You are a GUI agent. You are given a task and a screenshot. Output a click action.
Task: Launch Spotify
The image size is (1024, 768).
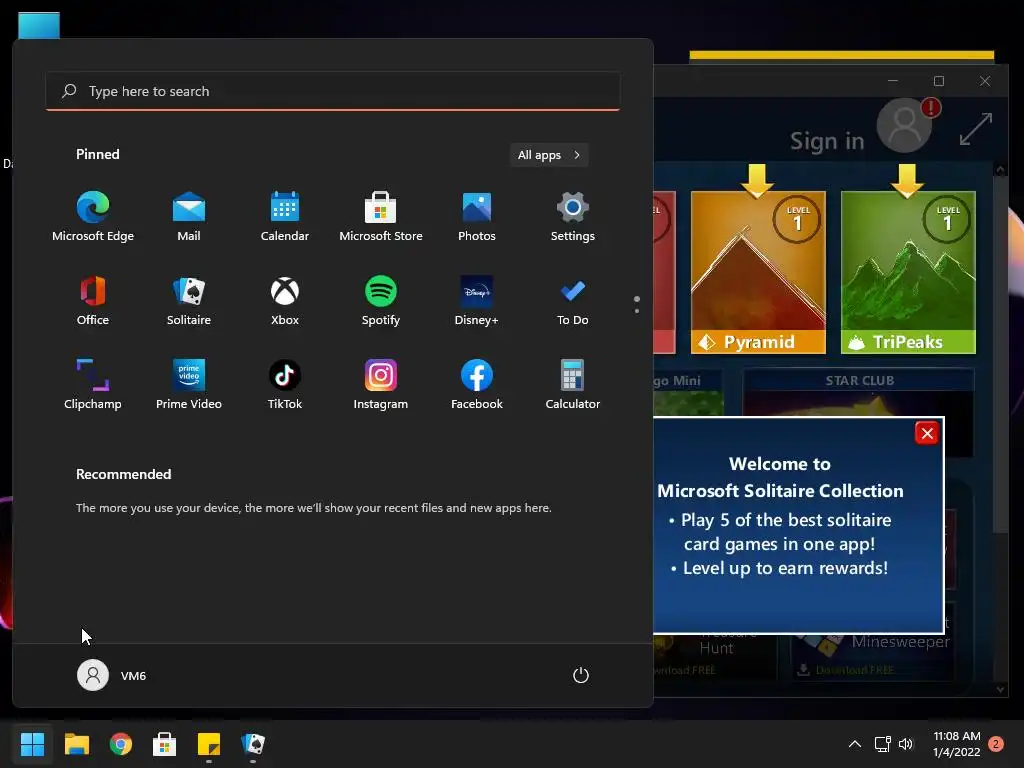click(381, 300)
